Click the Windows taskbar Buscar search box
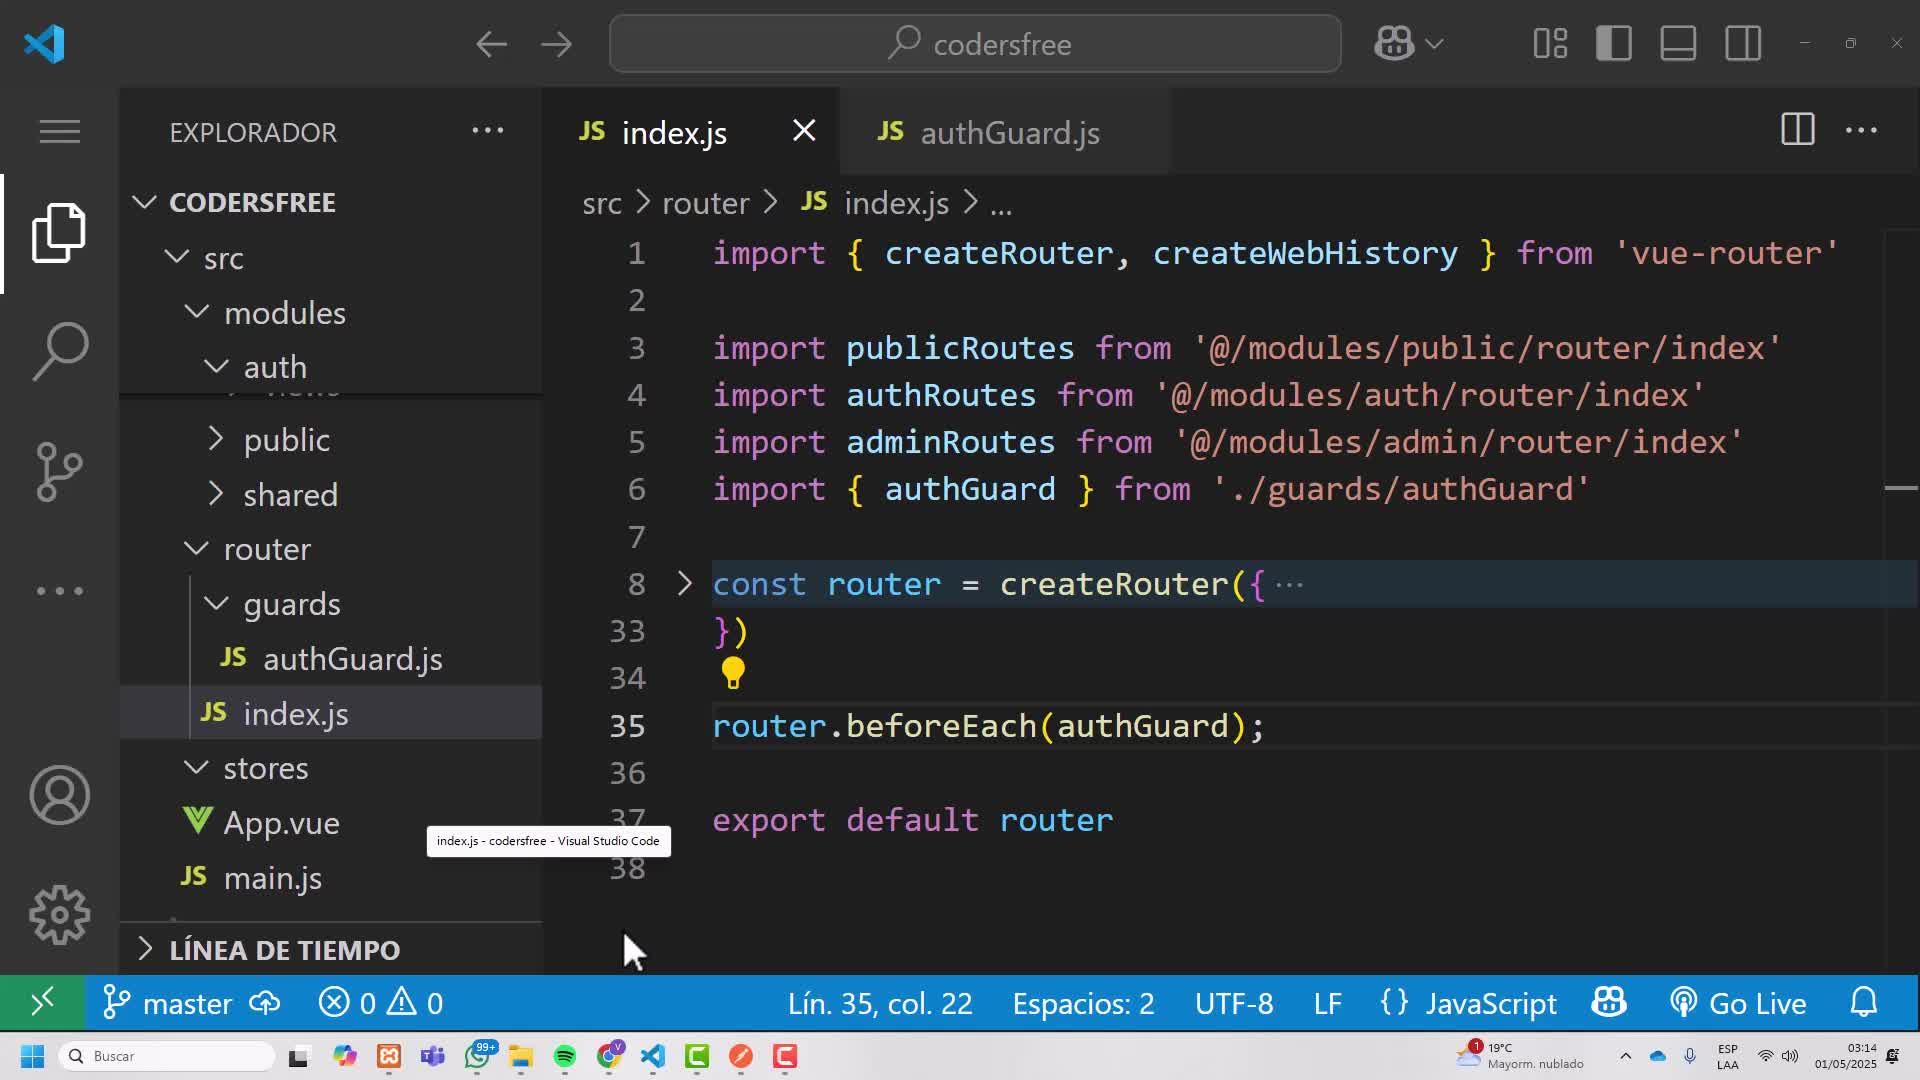 [x=167, y=1056]
